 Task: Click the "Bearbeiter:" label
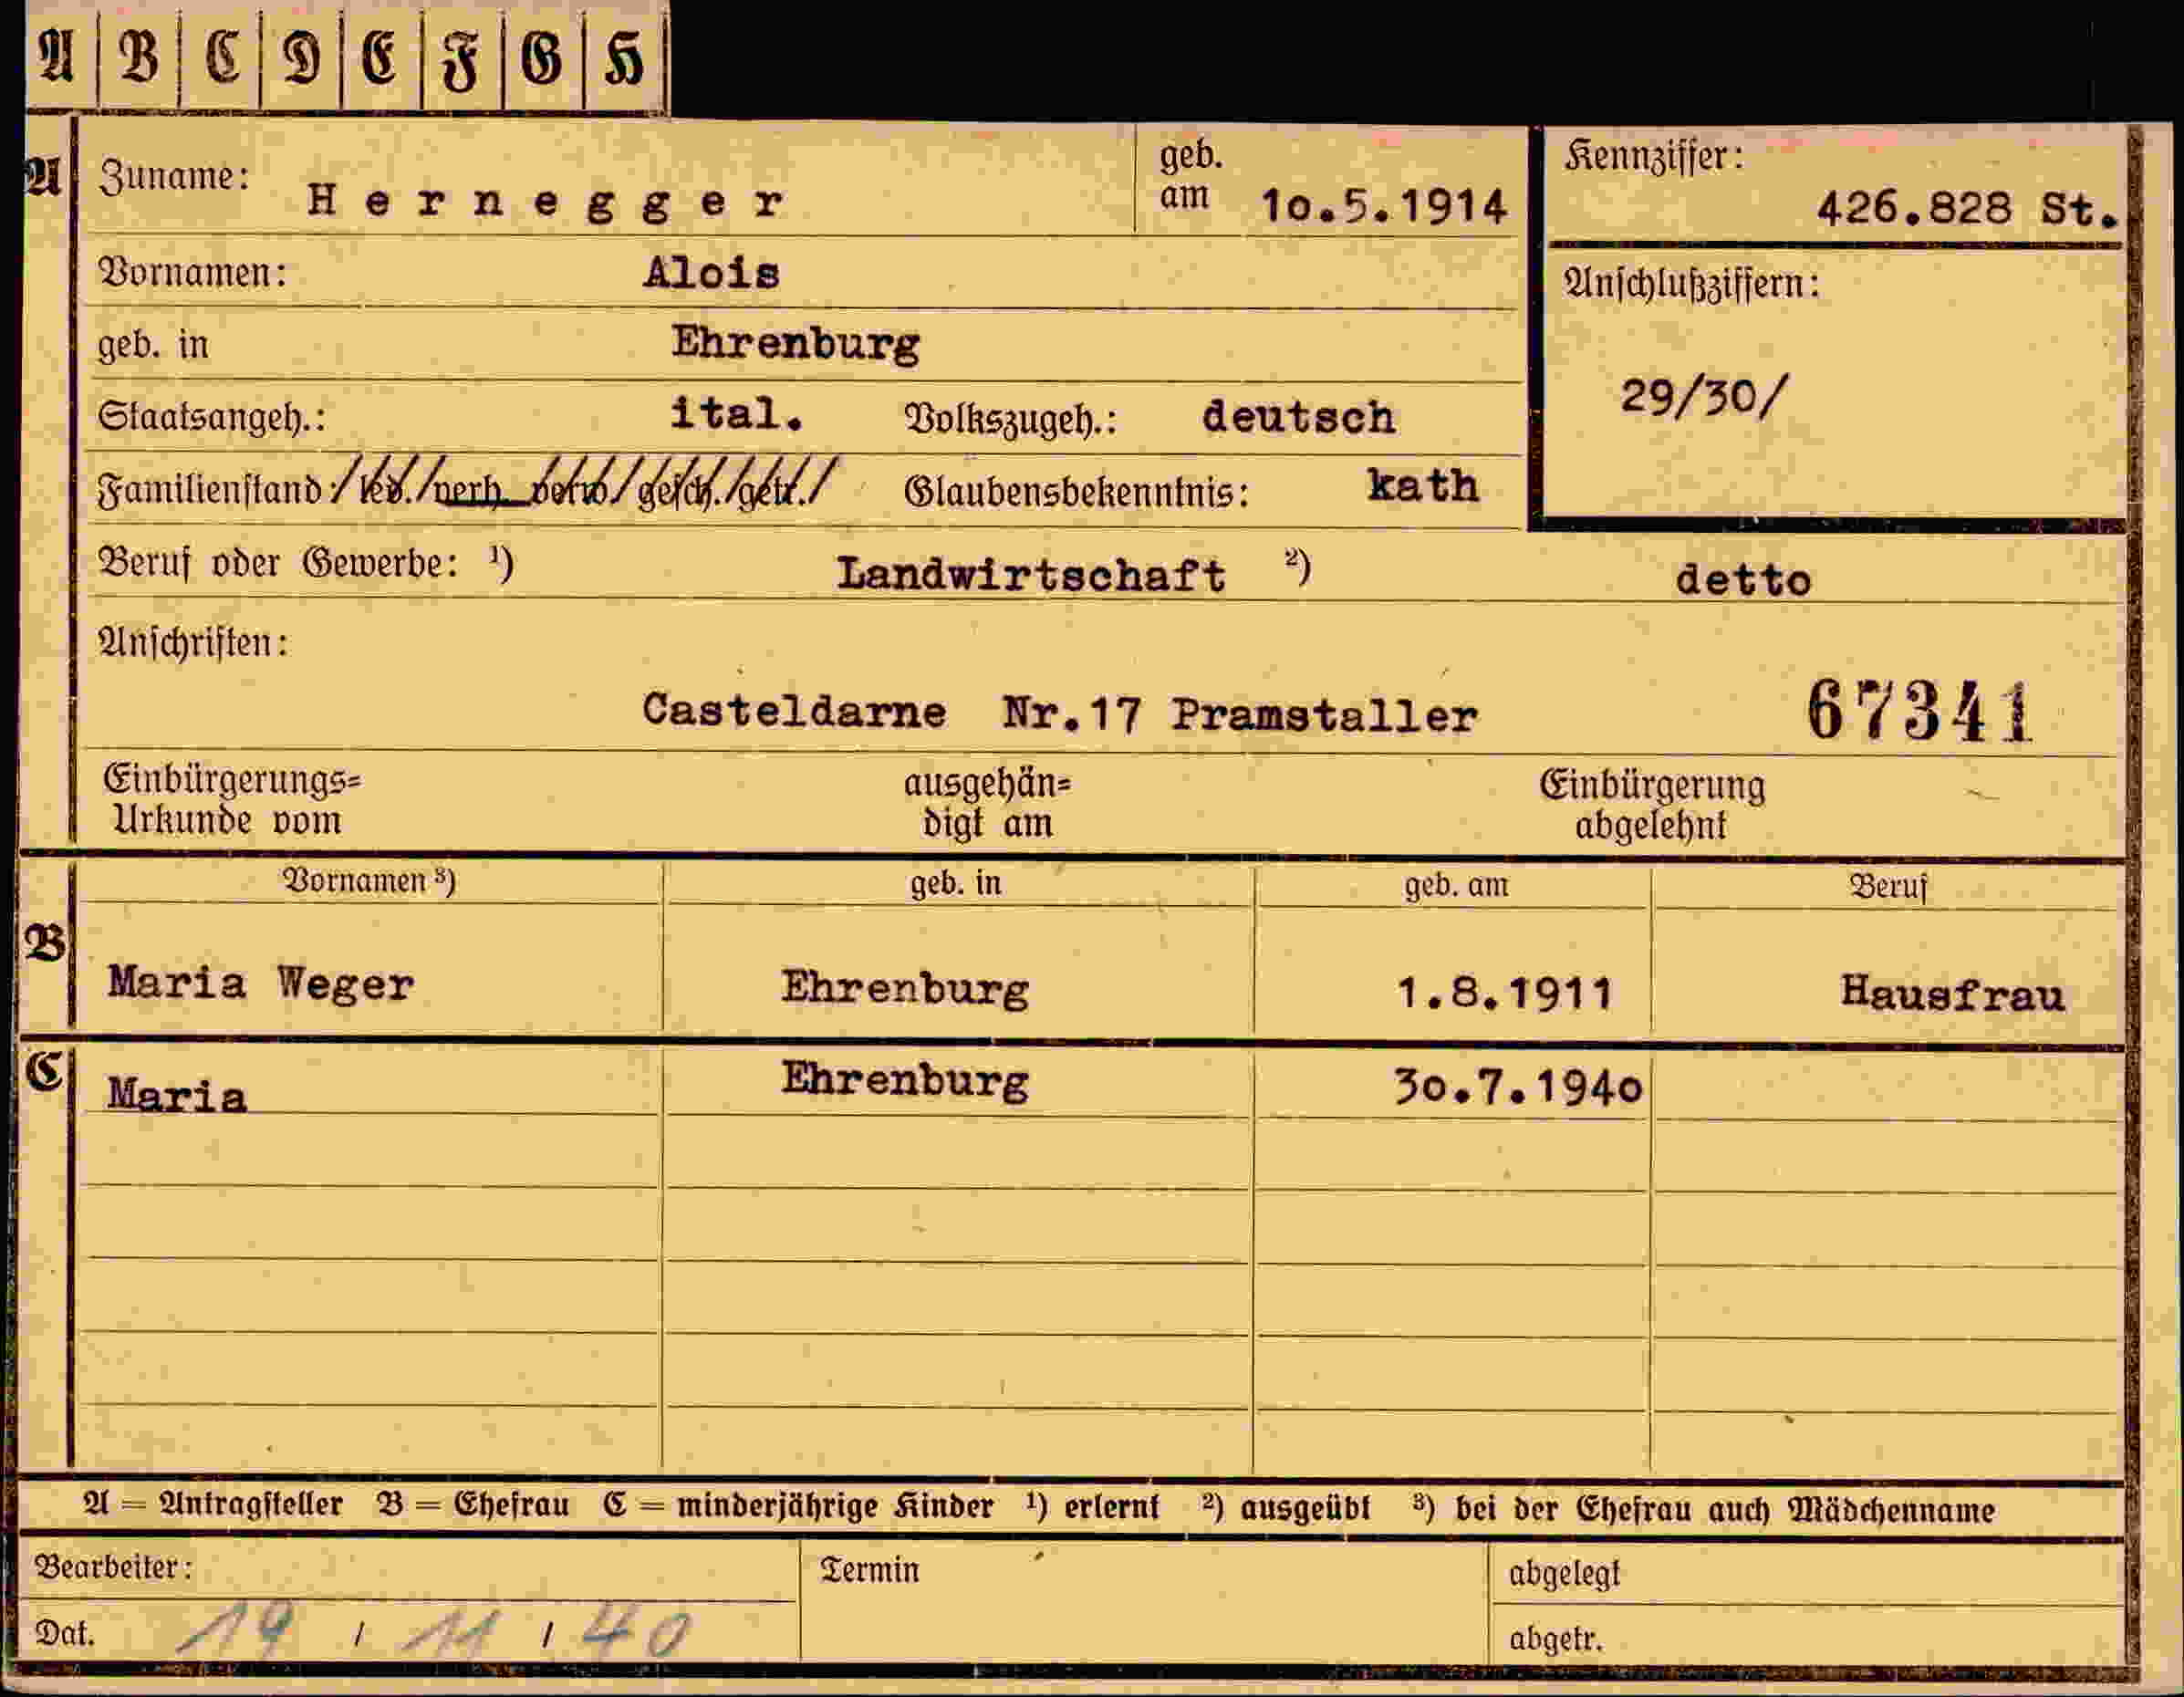[113, 1568]
